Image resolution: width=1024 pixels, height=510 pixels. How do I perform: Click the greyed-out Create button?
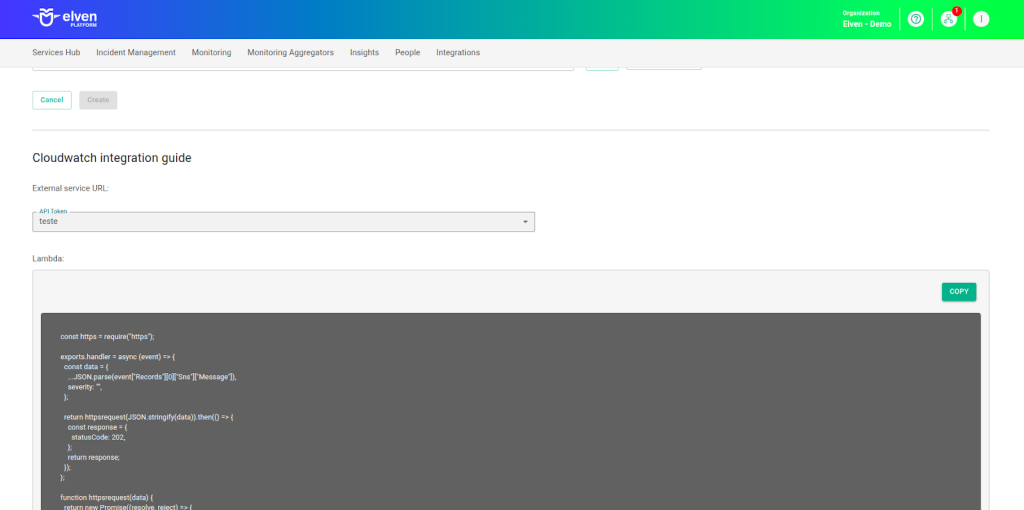pos(98,100)
